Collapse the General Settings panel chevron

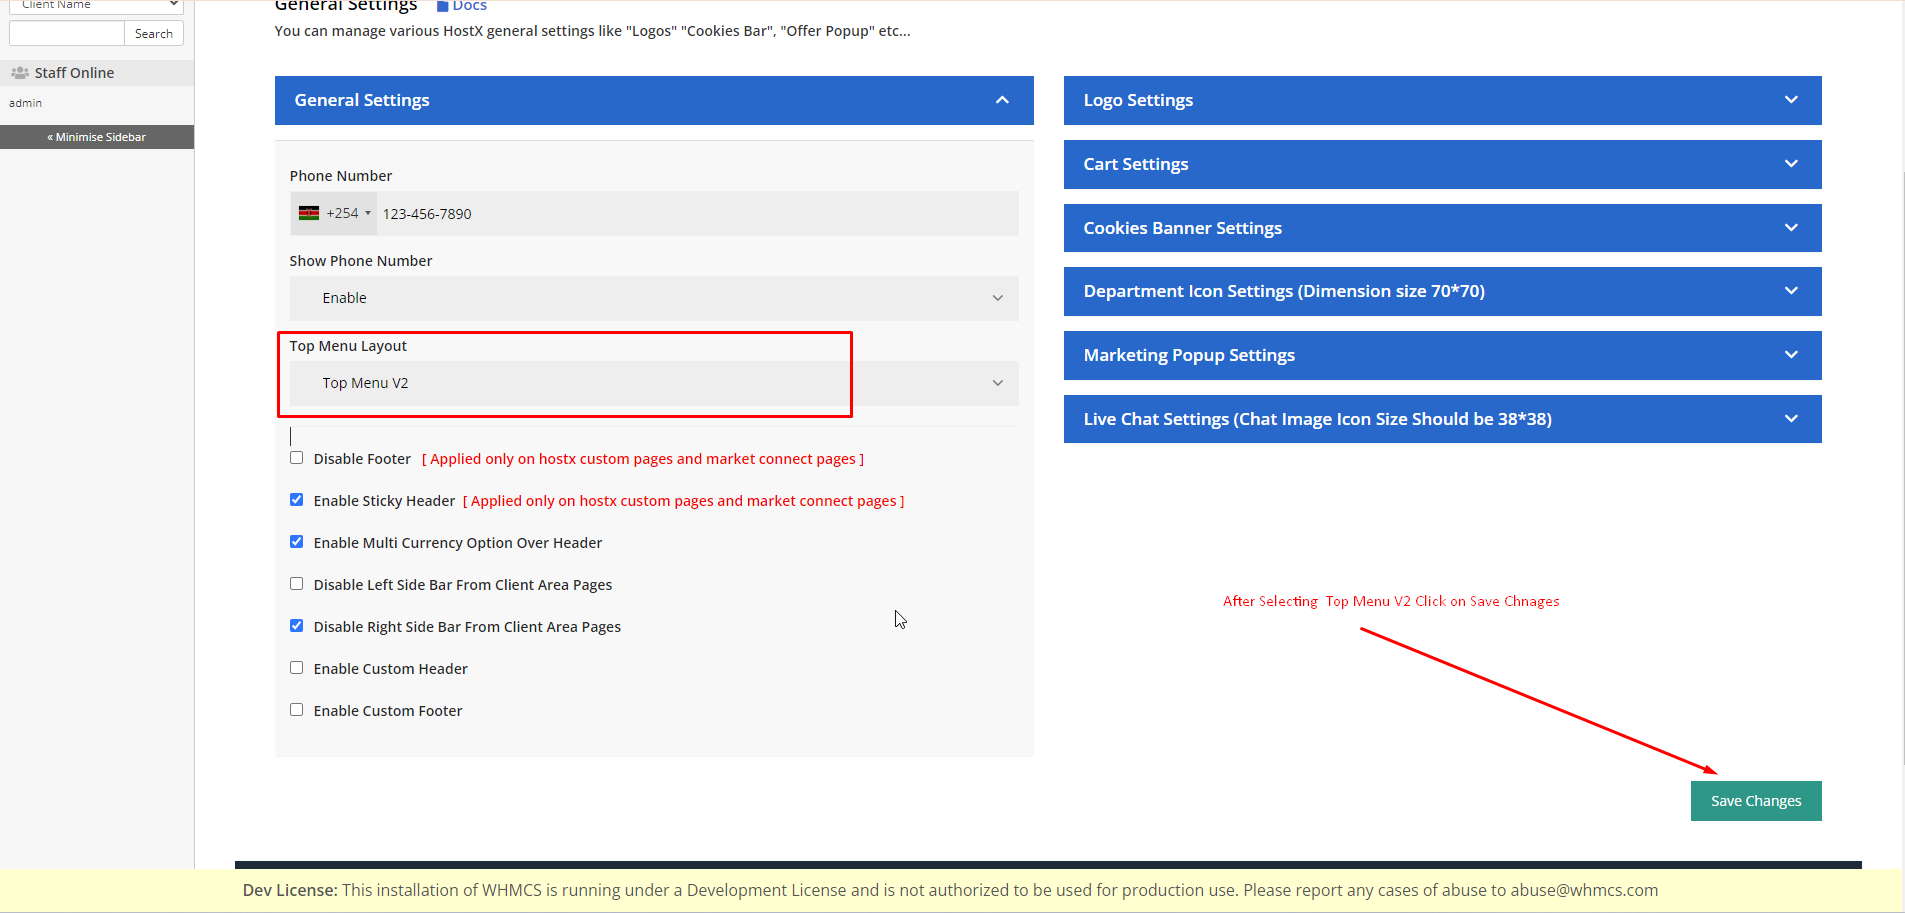(1002, 100)
